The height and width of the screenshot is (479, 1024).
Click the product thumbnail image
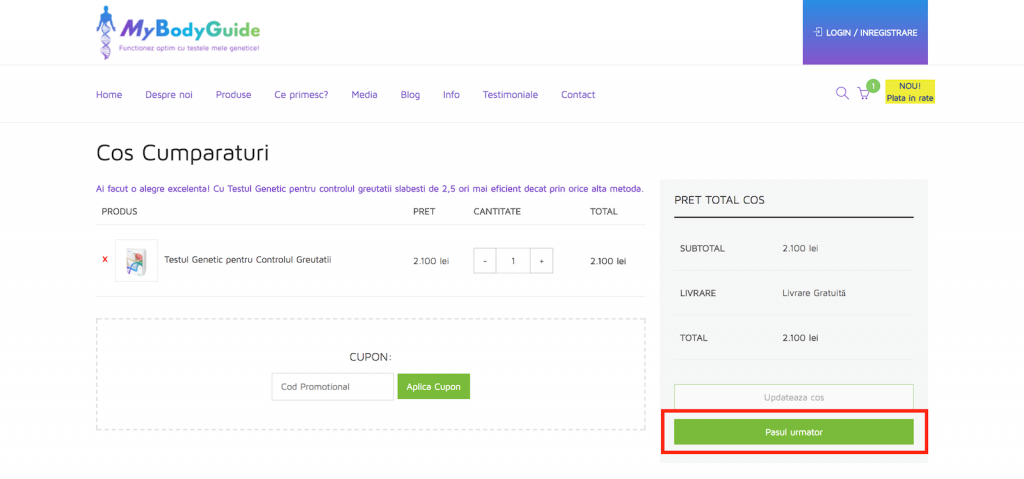click(136, 261)
